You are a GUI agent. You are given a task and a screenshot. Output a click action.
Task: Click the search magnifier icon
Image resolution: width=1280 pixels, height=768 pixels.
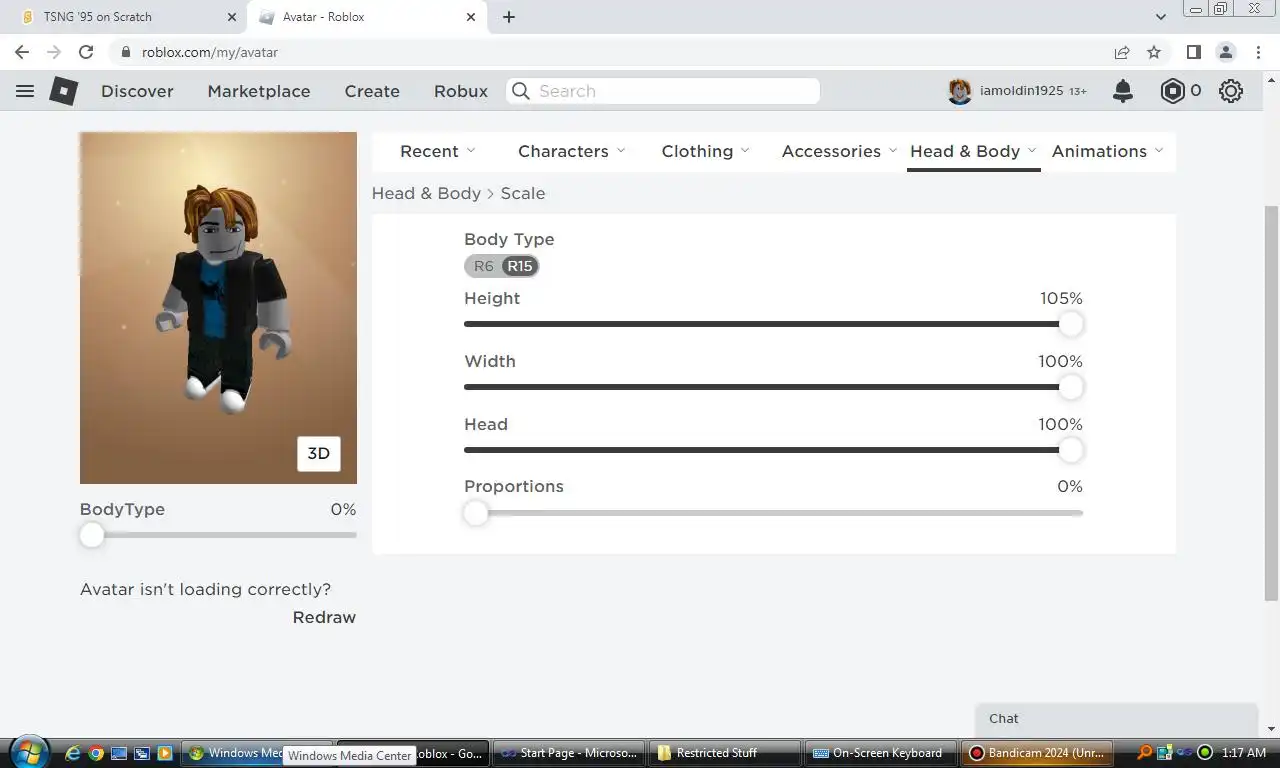pyautogui.click(x=521, y=91)
